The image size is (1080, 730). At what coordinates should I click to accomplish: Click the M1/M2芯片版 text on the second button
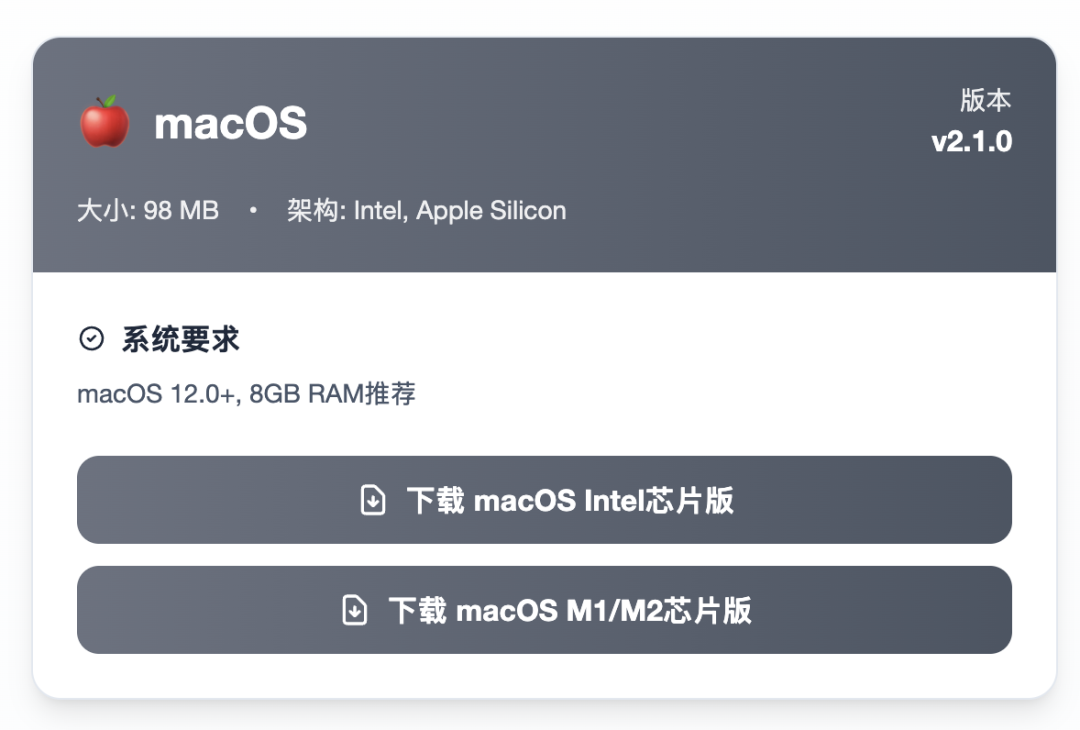pyautogui.click(x=659, y=610)
